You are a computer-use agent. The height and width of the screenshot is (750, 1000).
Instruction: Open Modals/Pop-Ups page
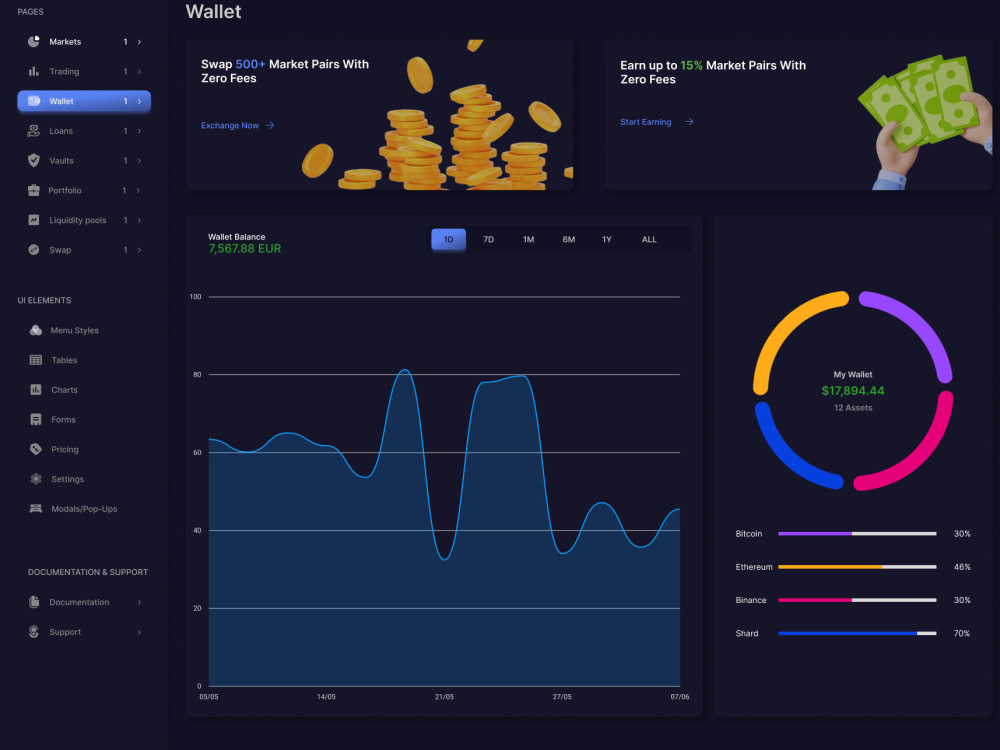(x=84, y=509)
